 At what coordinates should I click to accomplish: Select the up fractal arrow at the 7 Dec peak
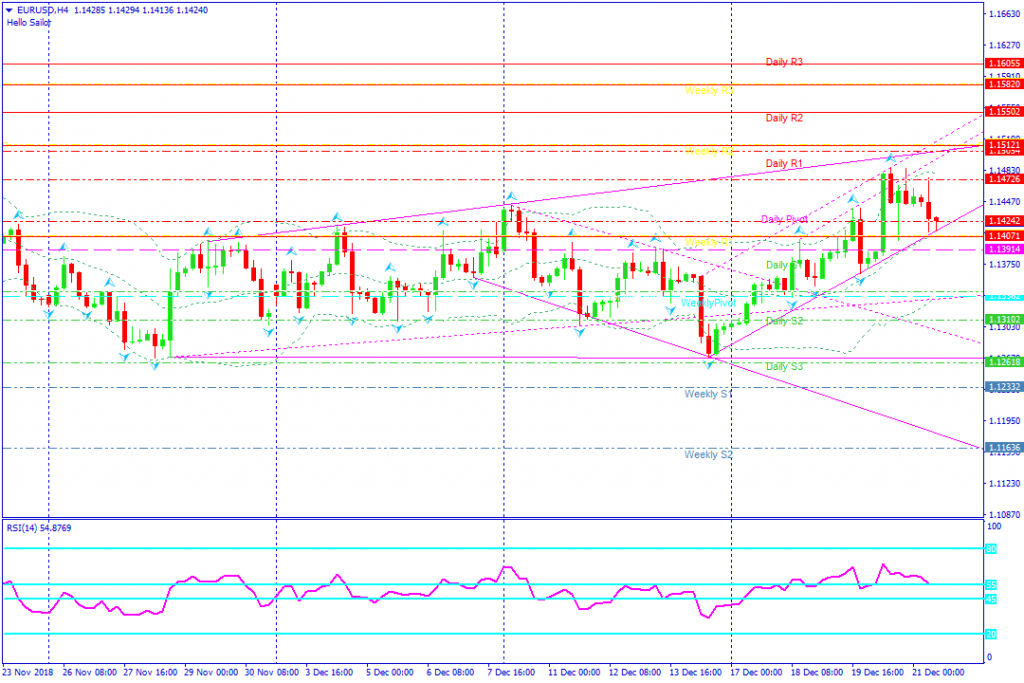tap(511, 196)
